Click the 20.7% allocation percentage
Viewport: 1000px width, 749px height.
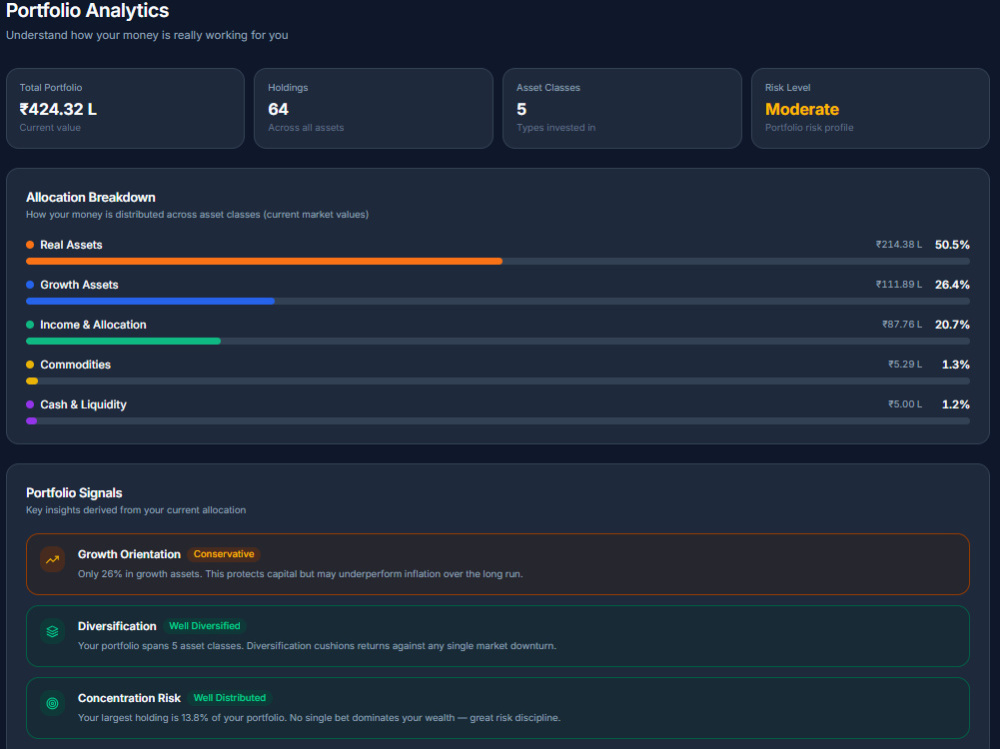coord(952,325)
